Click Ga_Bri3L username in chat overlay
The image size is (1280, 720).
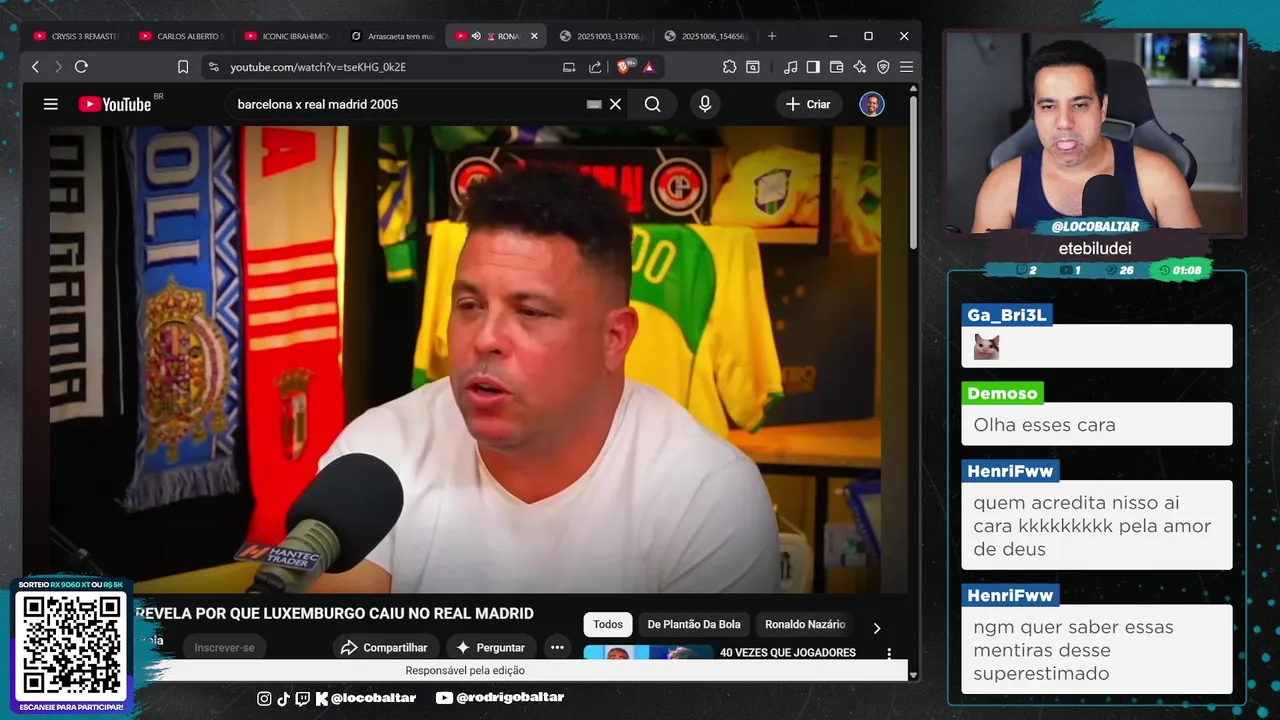pos(1007,315)
